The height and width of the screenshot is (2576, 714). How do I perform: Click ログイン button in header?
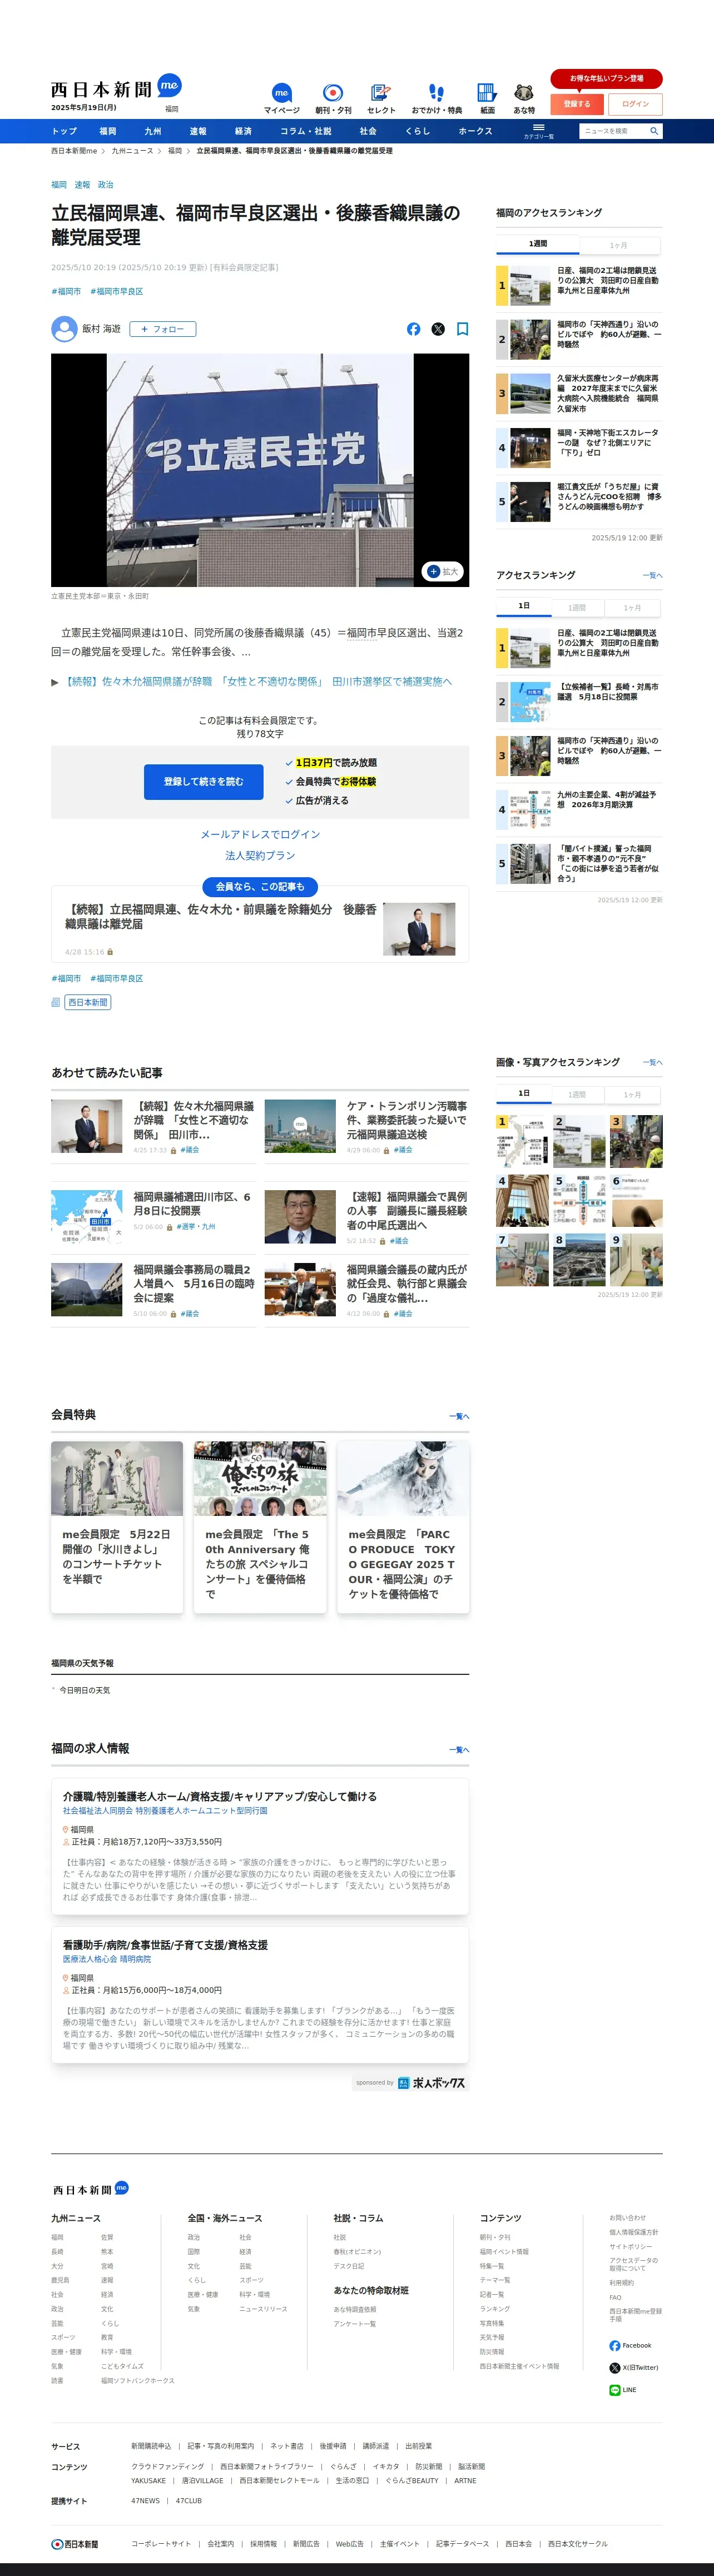[x=635, y=104]
